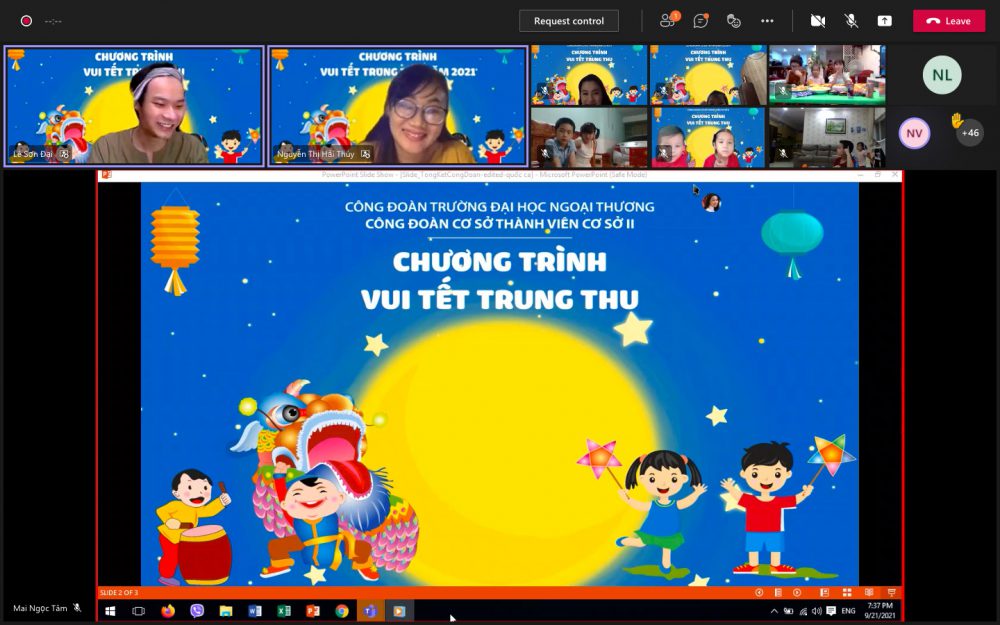Image resolution: width=1000 pixels, height=625 pixels.
Task: Open Word from the taskbar
Action: pos(255,611)
